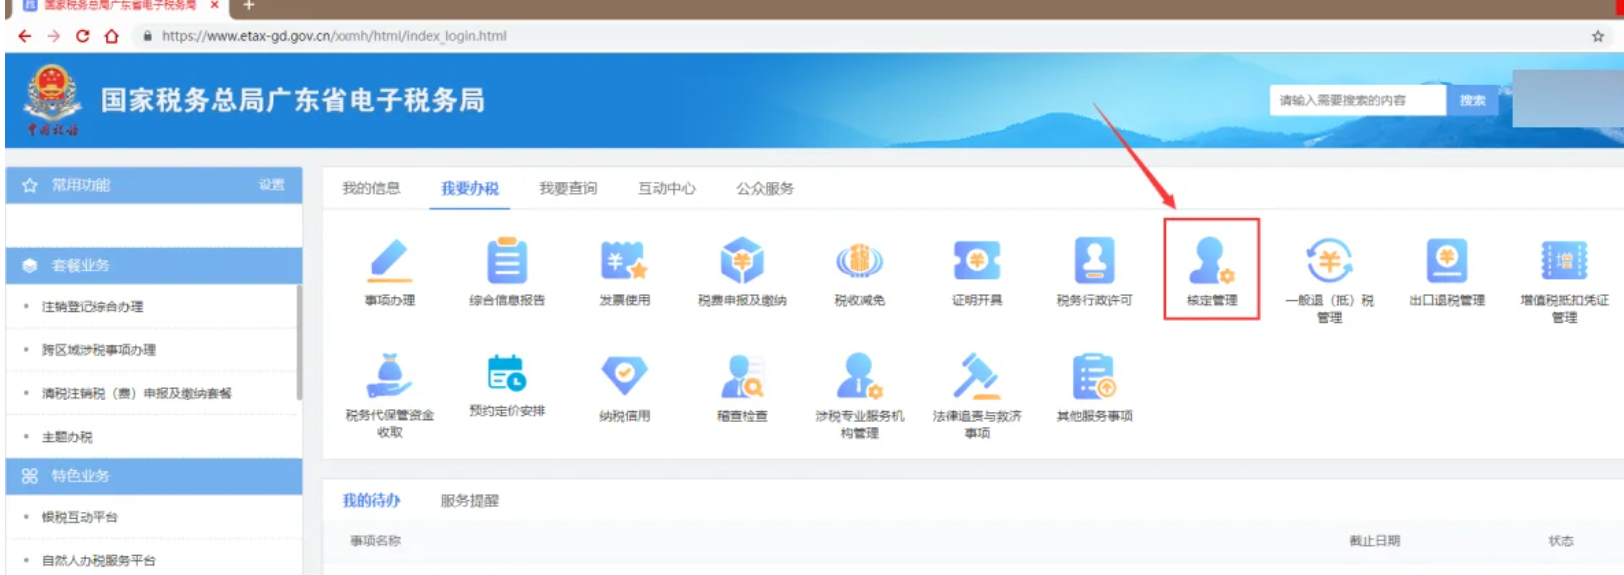Click the sidebar vertical scrollbar
Viewport: 1624px width, 575px height.
[x=299, y=342]
